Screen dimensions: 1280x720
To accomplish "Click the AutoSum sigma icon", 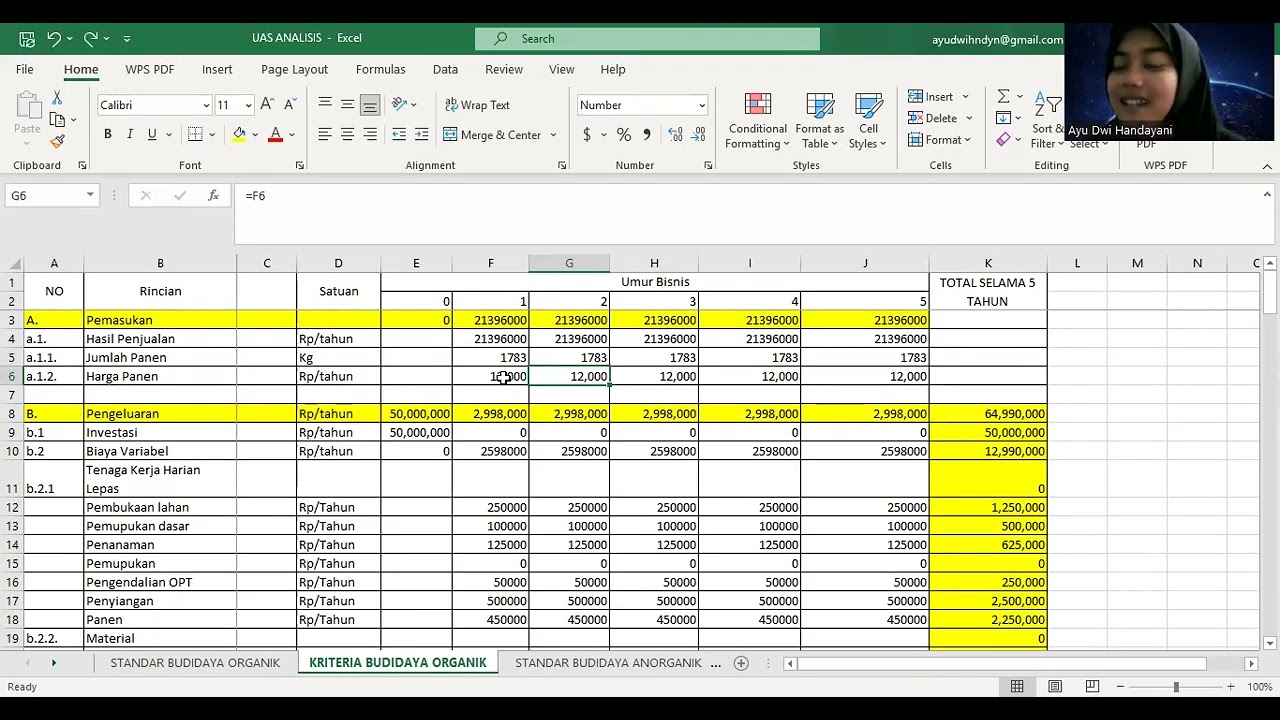I will pos(1003,96).
